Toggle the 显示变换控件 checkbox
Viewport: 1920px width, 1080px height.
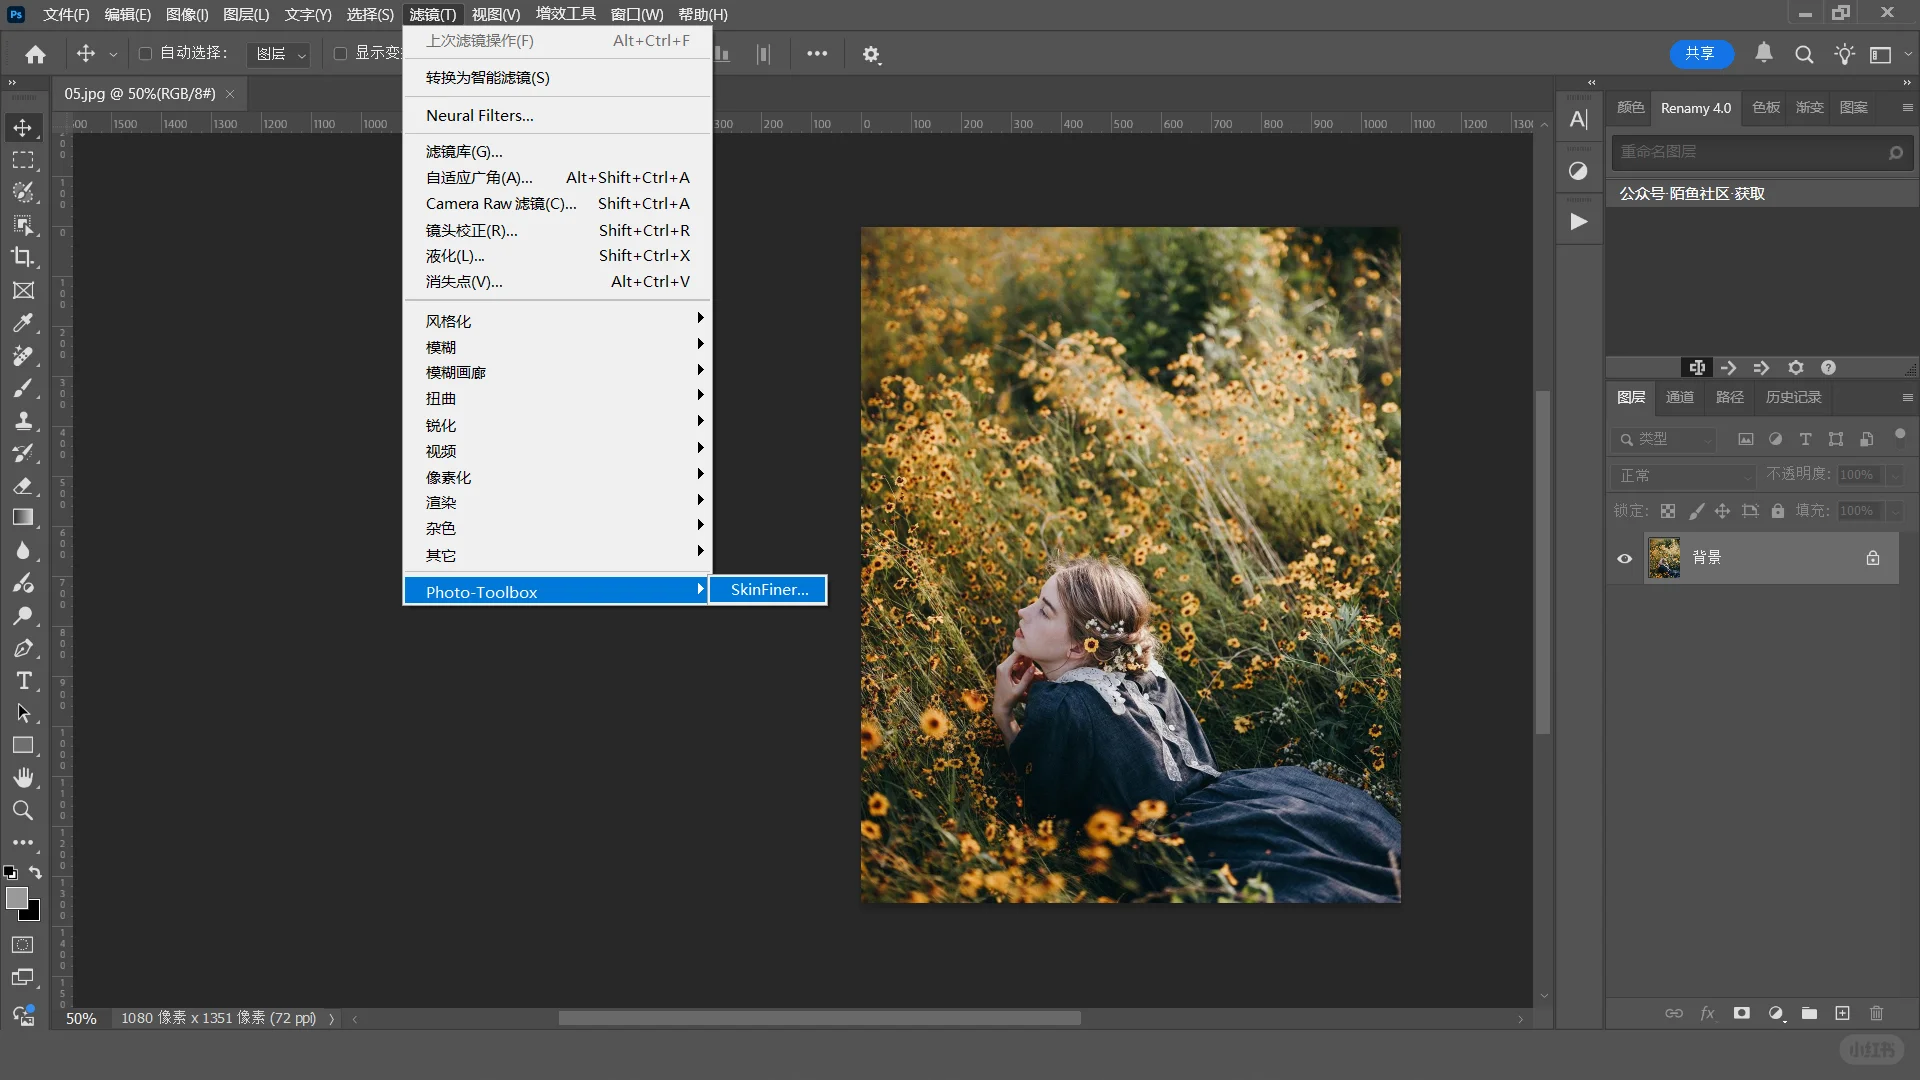(340, 53)
